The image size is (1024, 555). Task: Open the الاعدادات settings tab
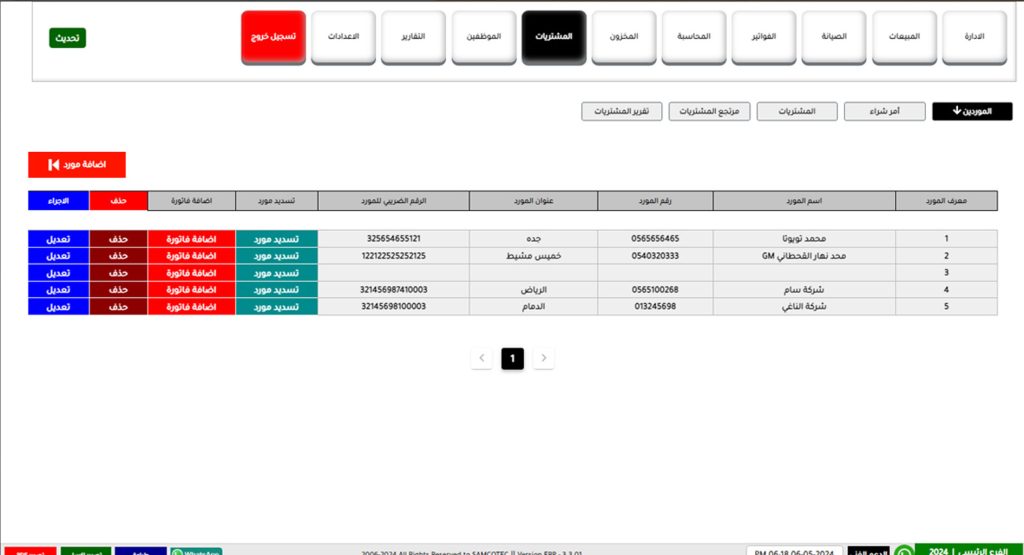[343, 37]
